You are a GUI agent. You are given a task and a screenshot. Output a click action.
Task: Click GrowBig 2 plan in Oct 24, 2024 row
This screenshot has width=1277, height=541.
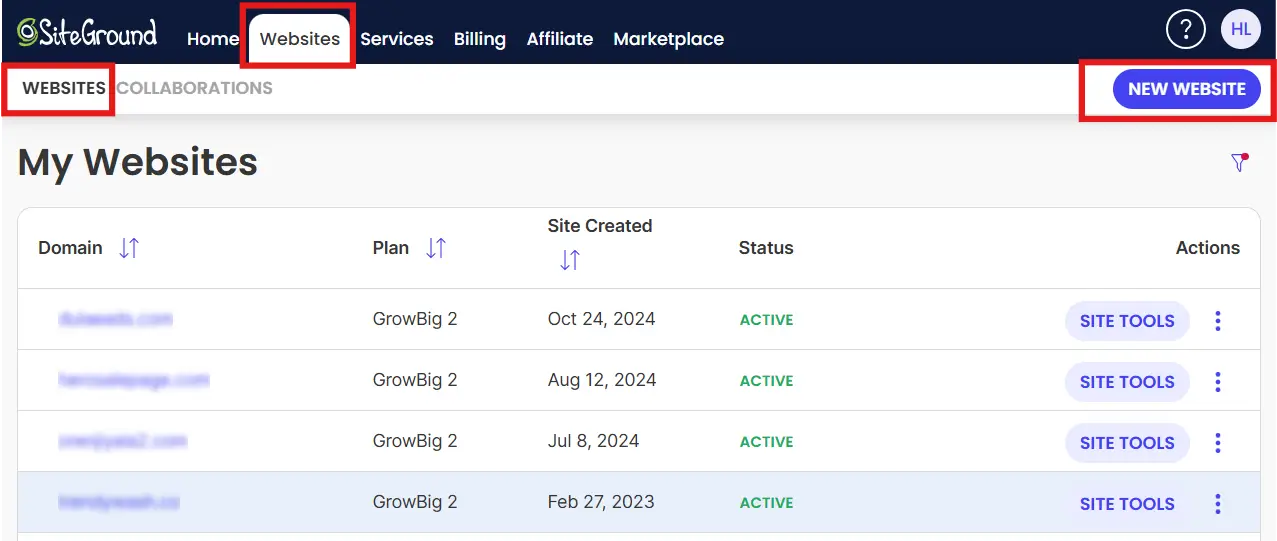click(x=415, y=319)
